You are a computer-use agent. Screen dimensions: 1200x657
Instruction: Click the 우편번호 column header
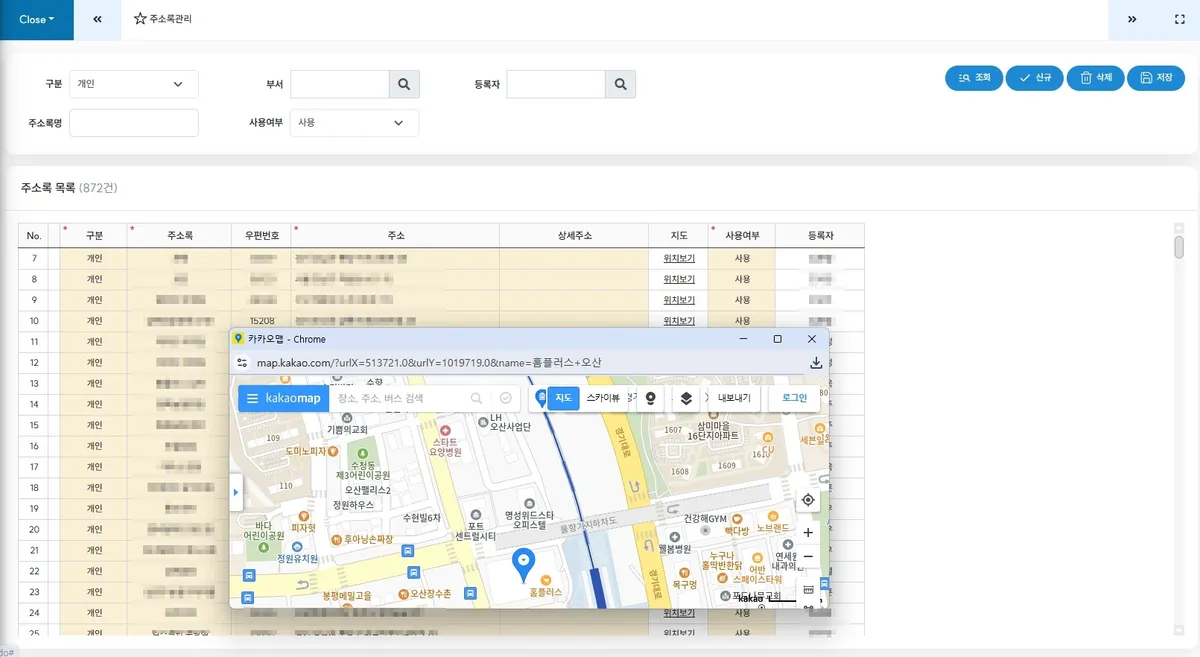[x=261, y=236]
